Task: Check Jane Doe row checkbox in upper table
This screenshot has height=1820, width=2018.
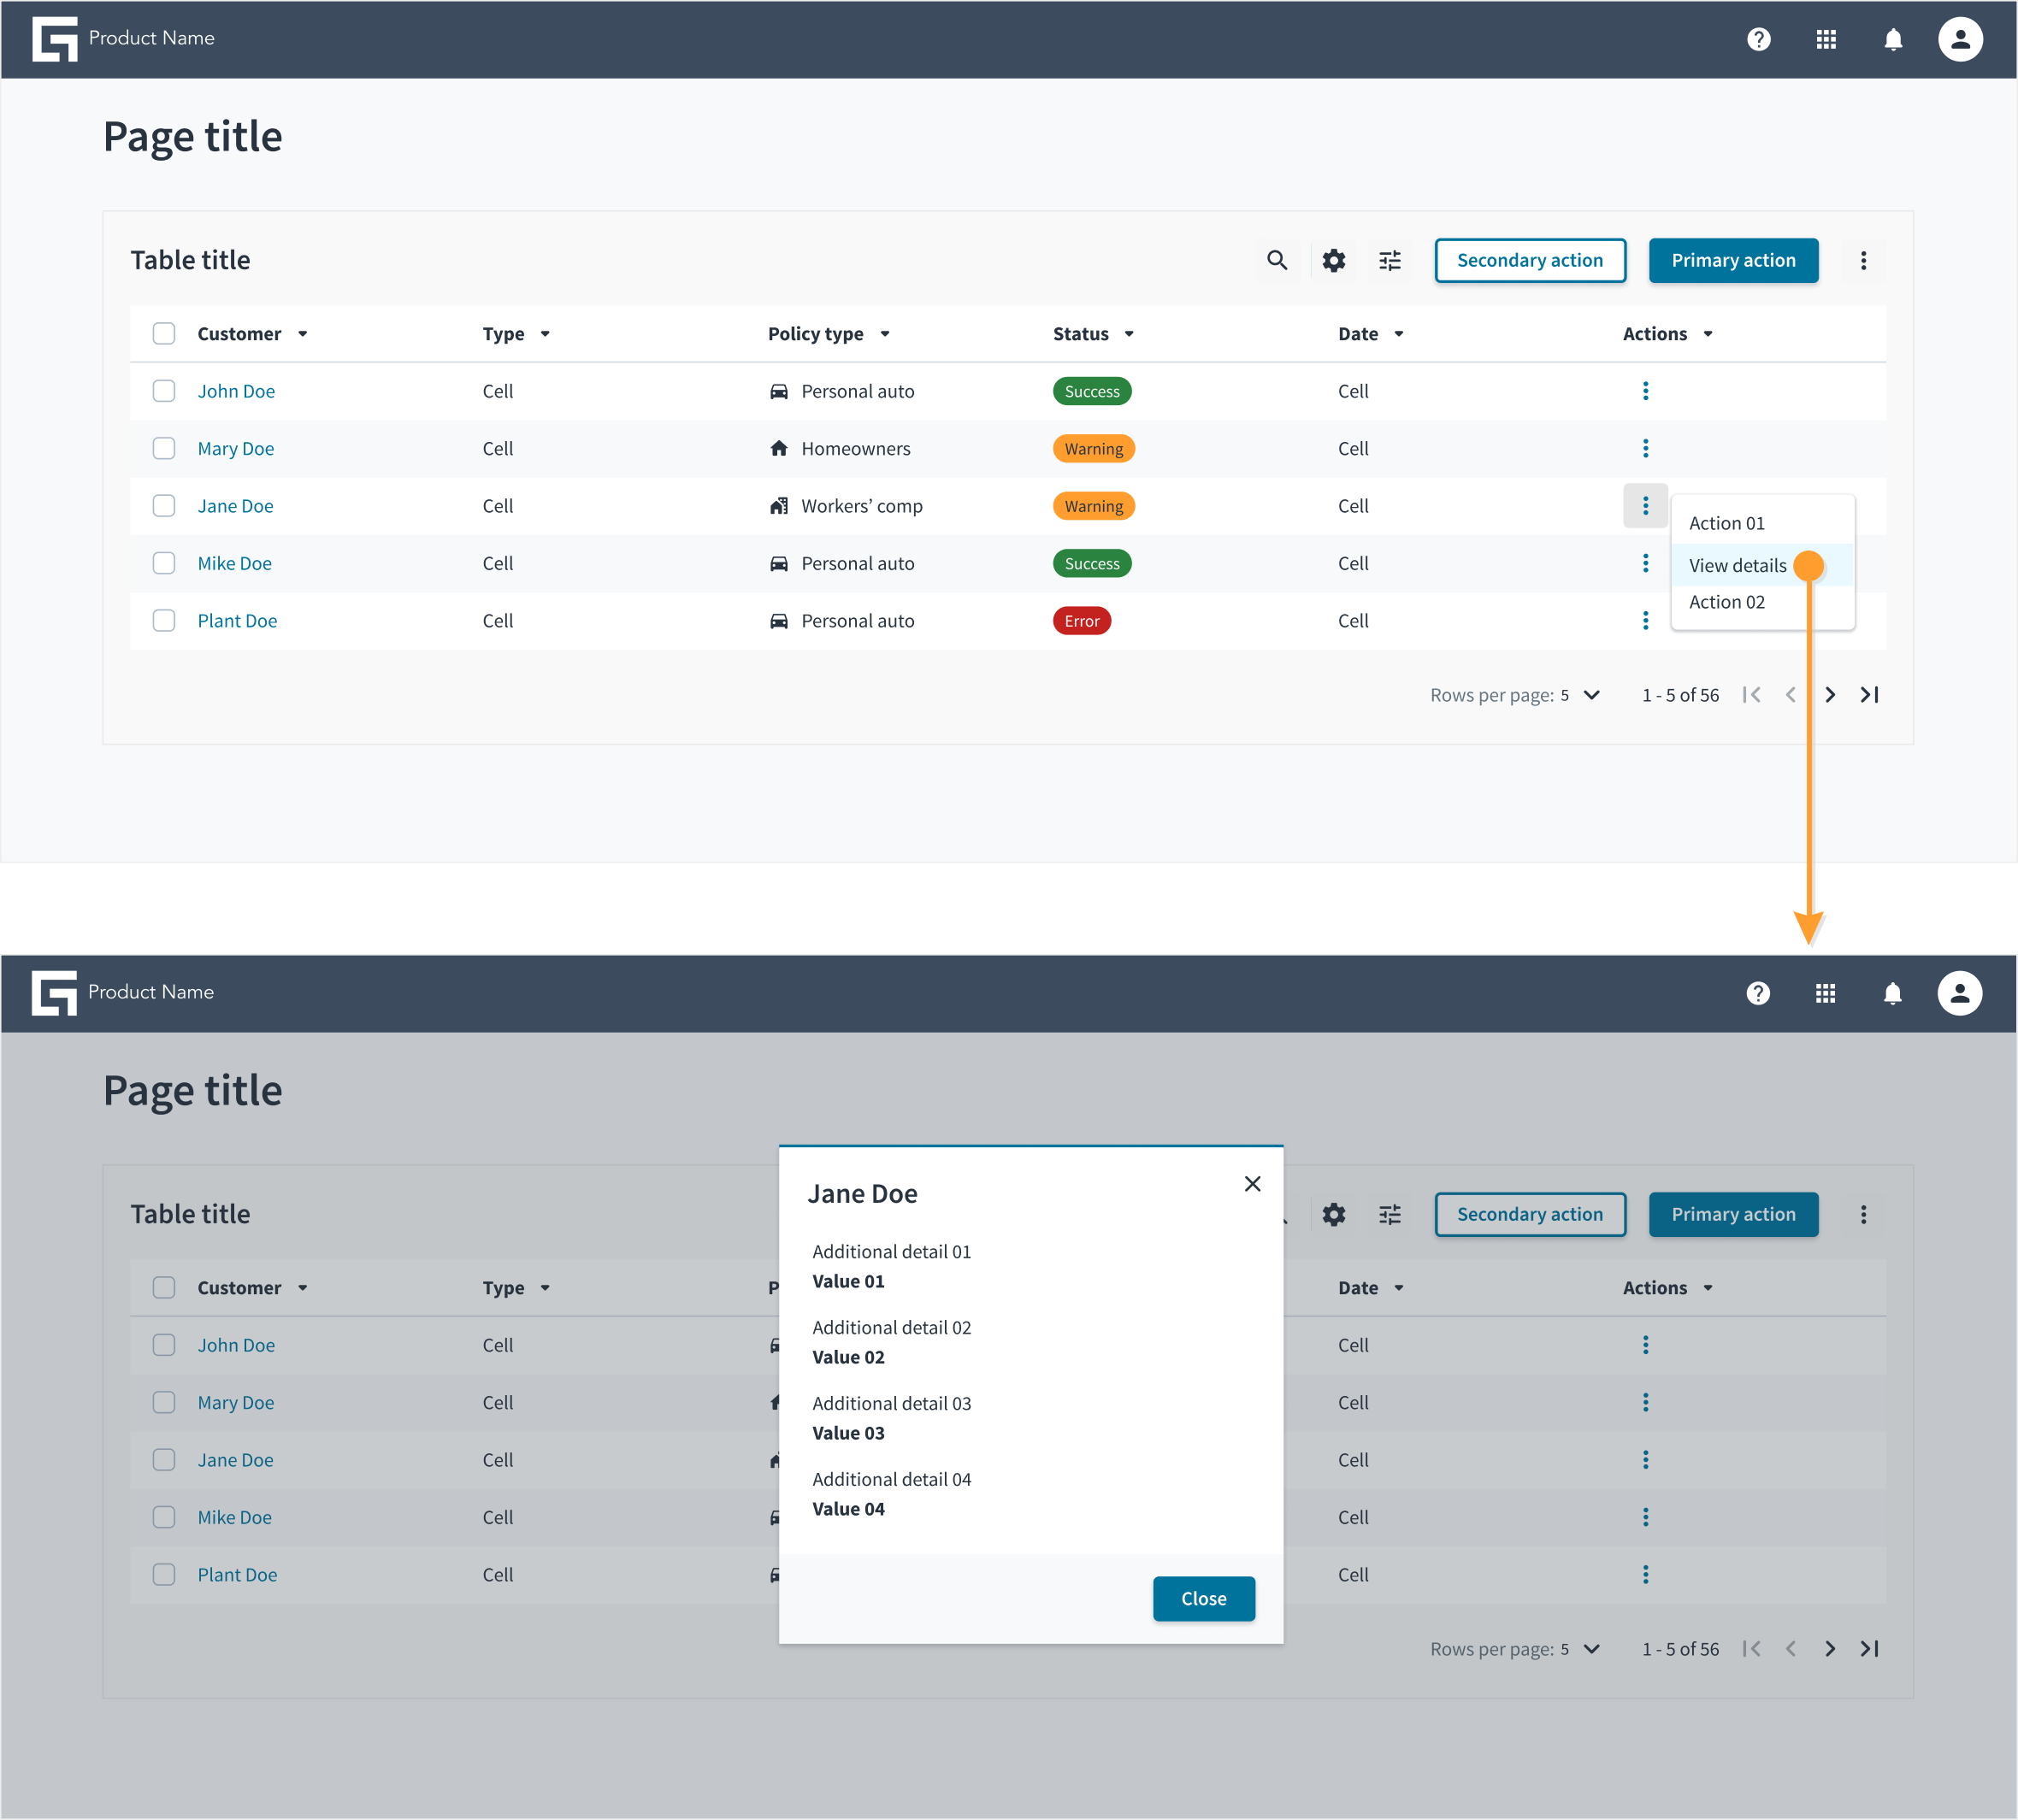Action: [164, 506]
